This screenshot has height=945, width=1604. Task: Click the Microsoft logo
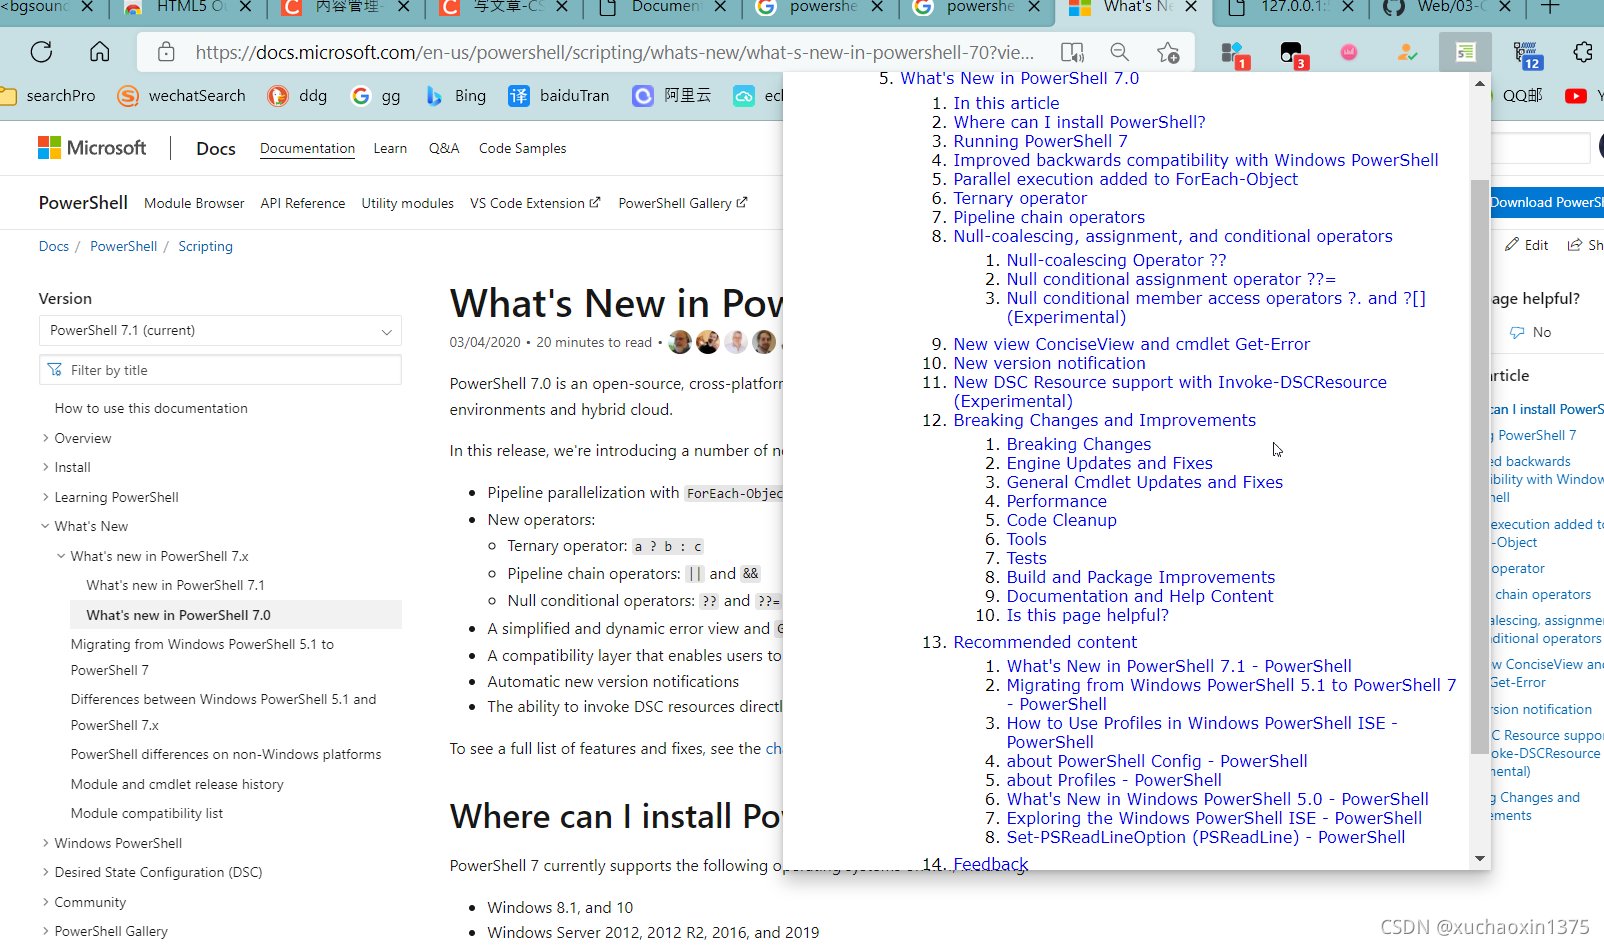[92, 148]
